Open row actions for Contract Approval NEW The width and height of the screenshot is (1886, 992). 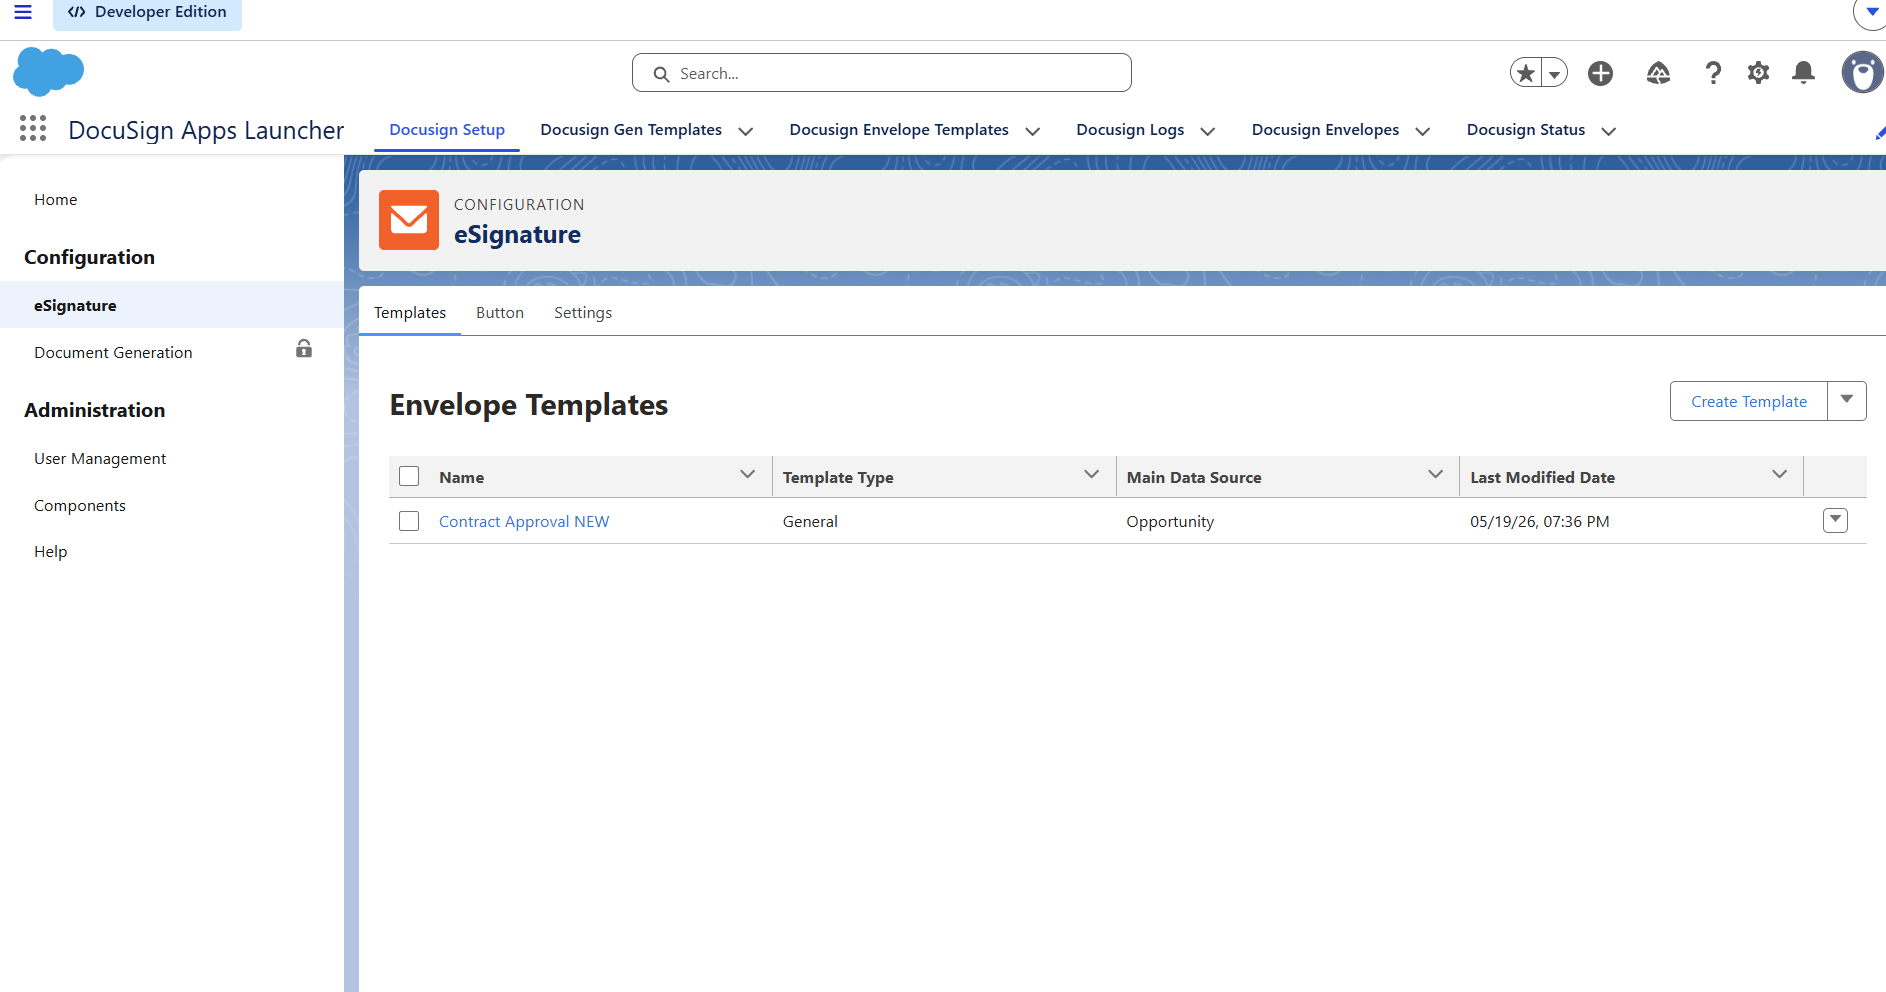(1836, 520)
